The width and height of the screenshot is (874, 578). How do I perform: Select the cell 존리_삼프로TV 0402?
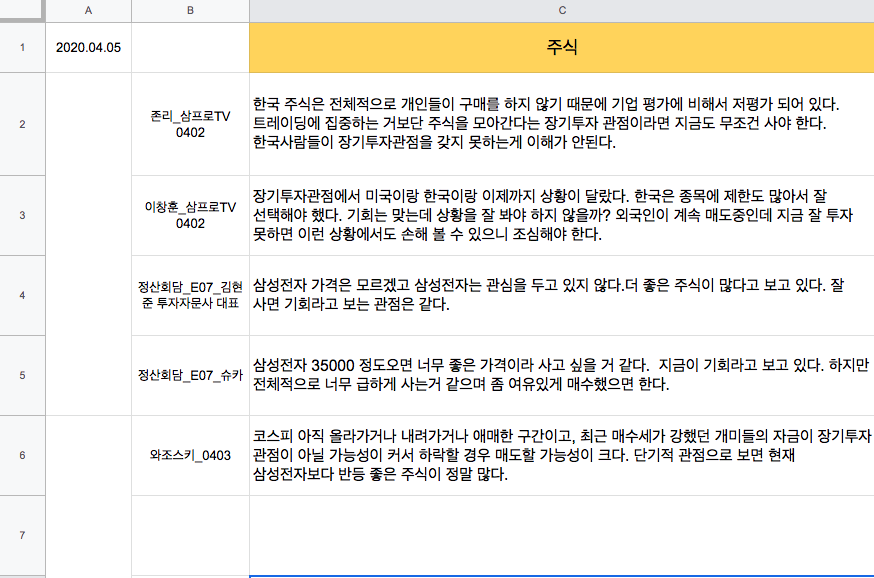(x=190, y=124)
